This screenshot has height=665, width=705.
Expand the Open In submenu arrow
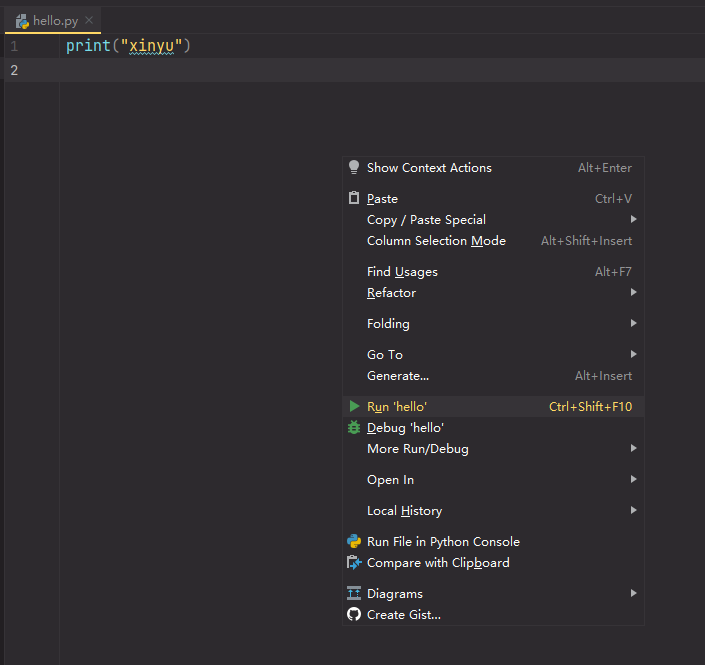click(634, 479)
